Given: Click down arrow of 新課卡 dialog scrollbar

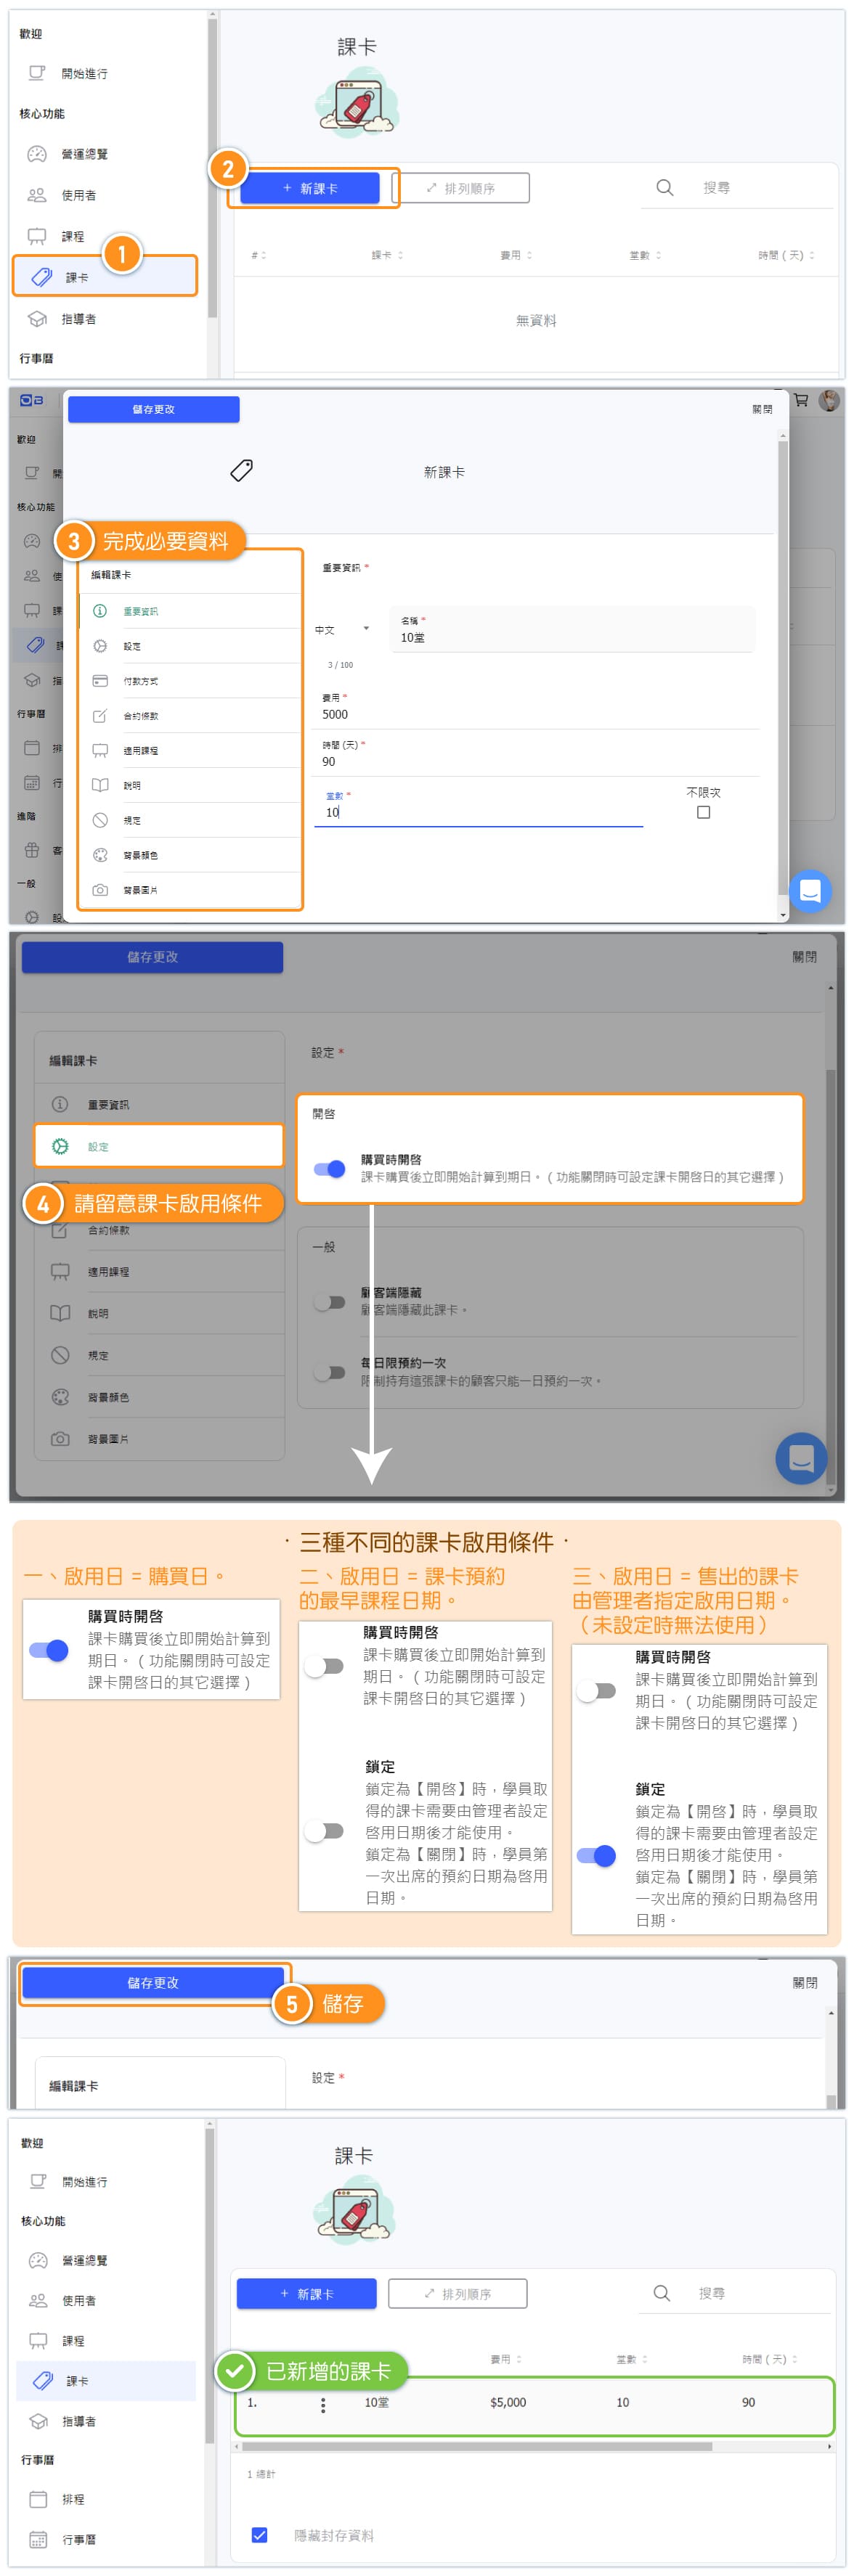Looking at the screenshot, I should coord(782,914).
